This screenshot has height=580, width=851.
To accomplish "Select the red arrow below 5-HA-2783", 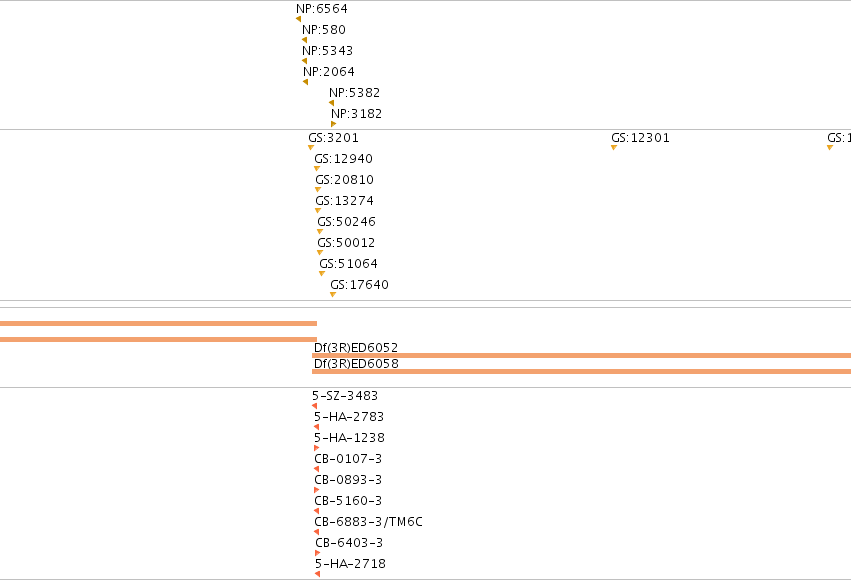I will click(x=316, y=427).
